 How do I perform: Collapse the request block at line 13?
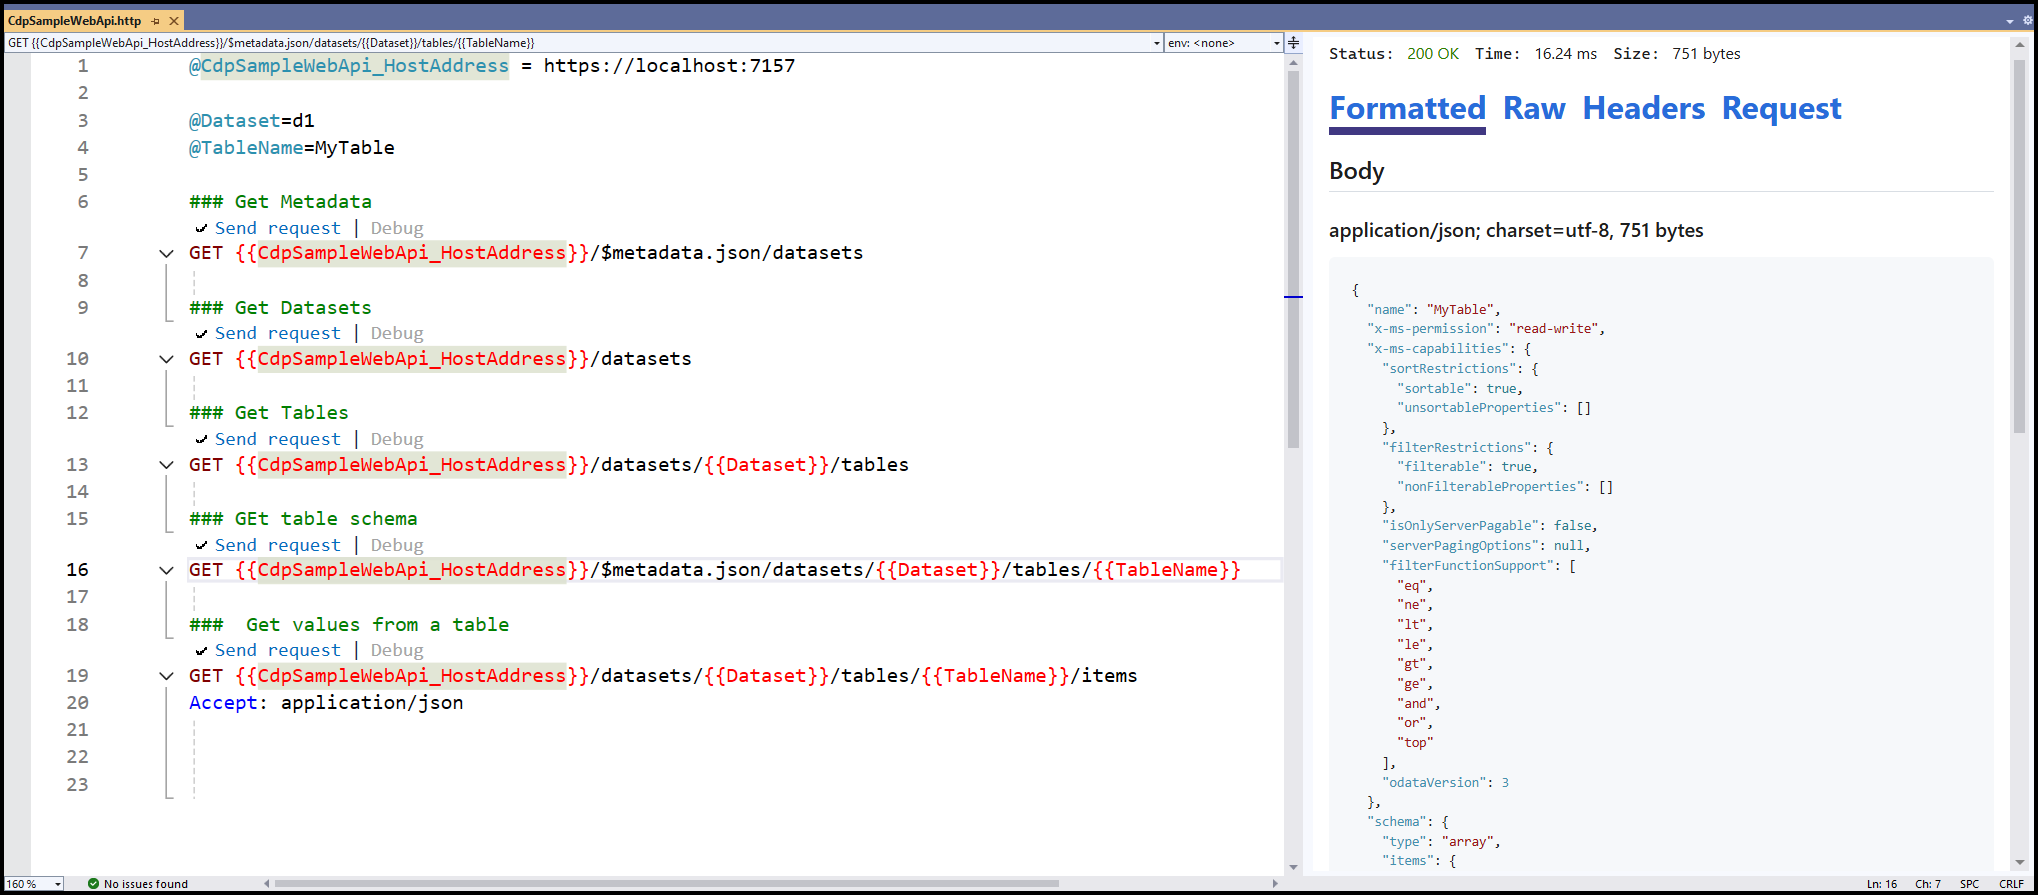pos(166,465)
